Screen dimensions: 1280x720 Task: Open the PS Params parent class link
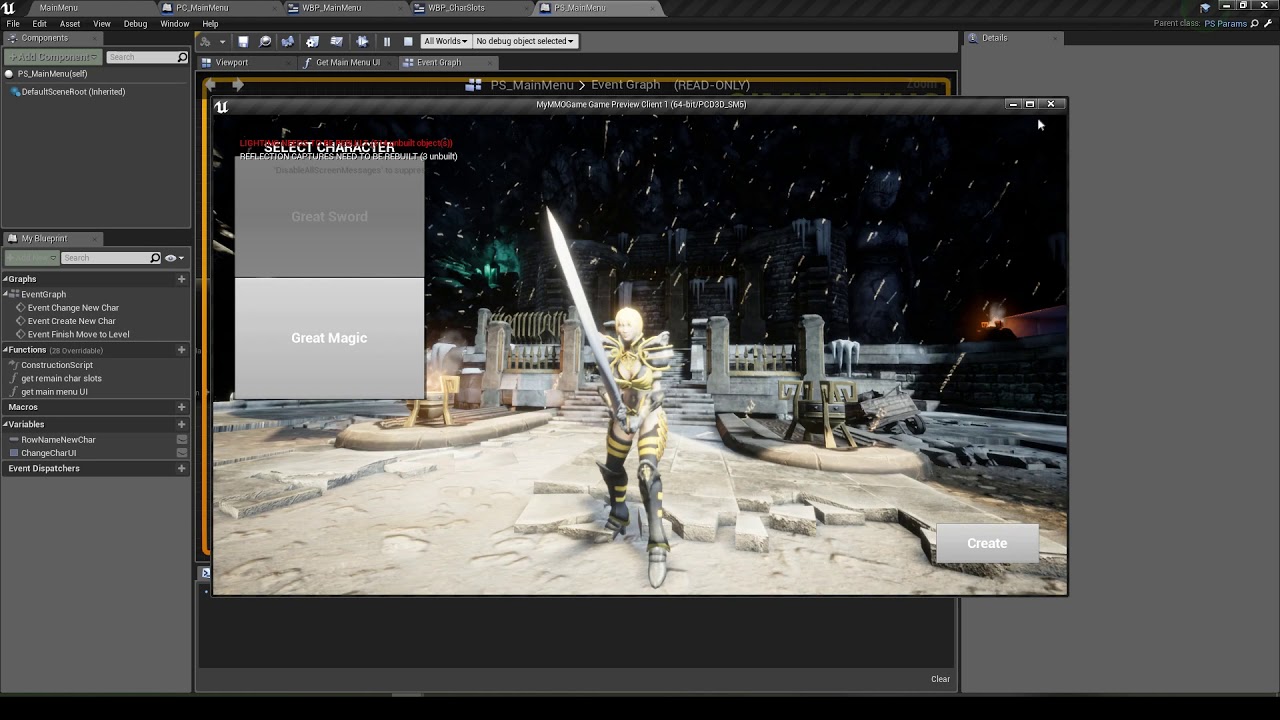[1225, 23]
